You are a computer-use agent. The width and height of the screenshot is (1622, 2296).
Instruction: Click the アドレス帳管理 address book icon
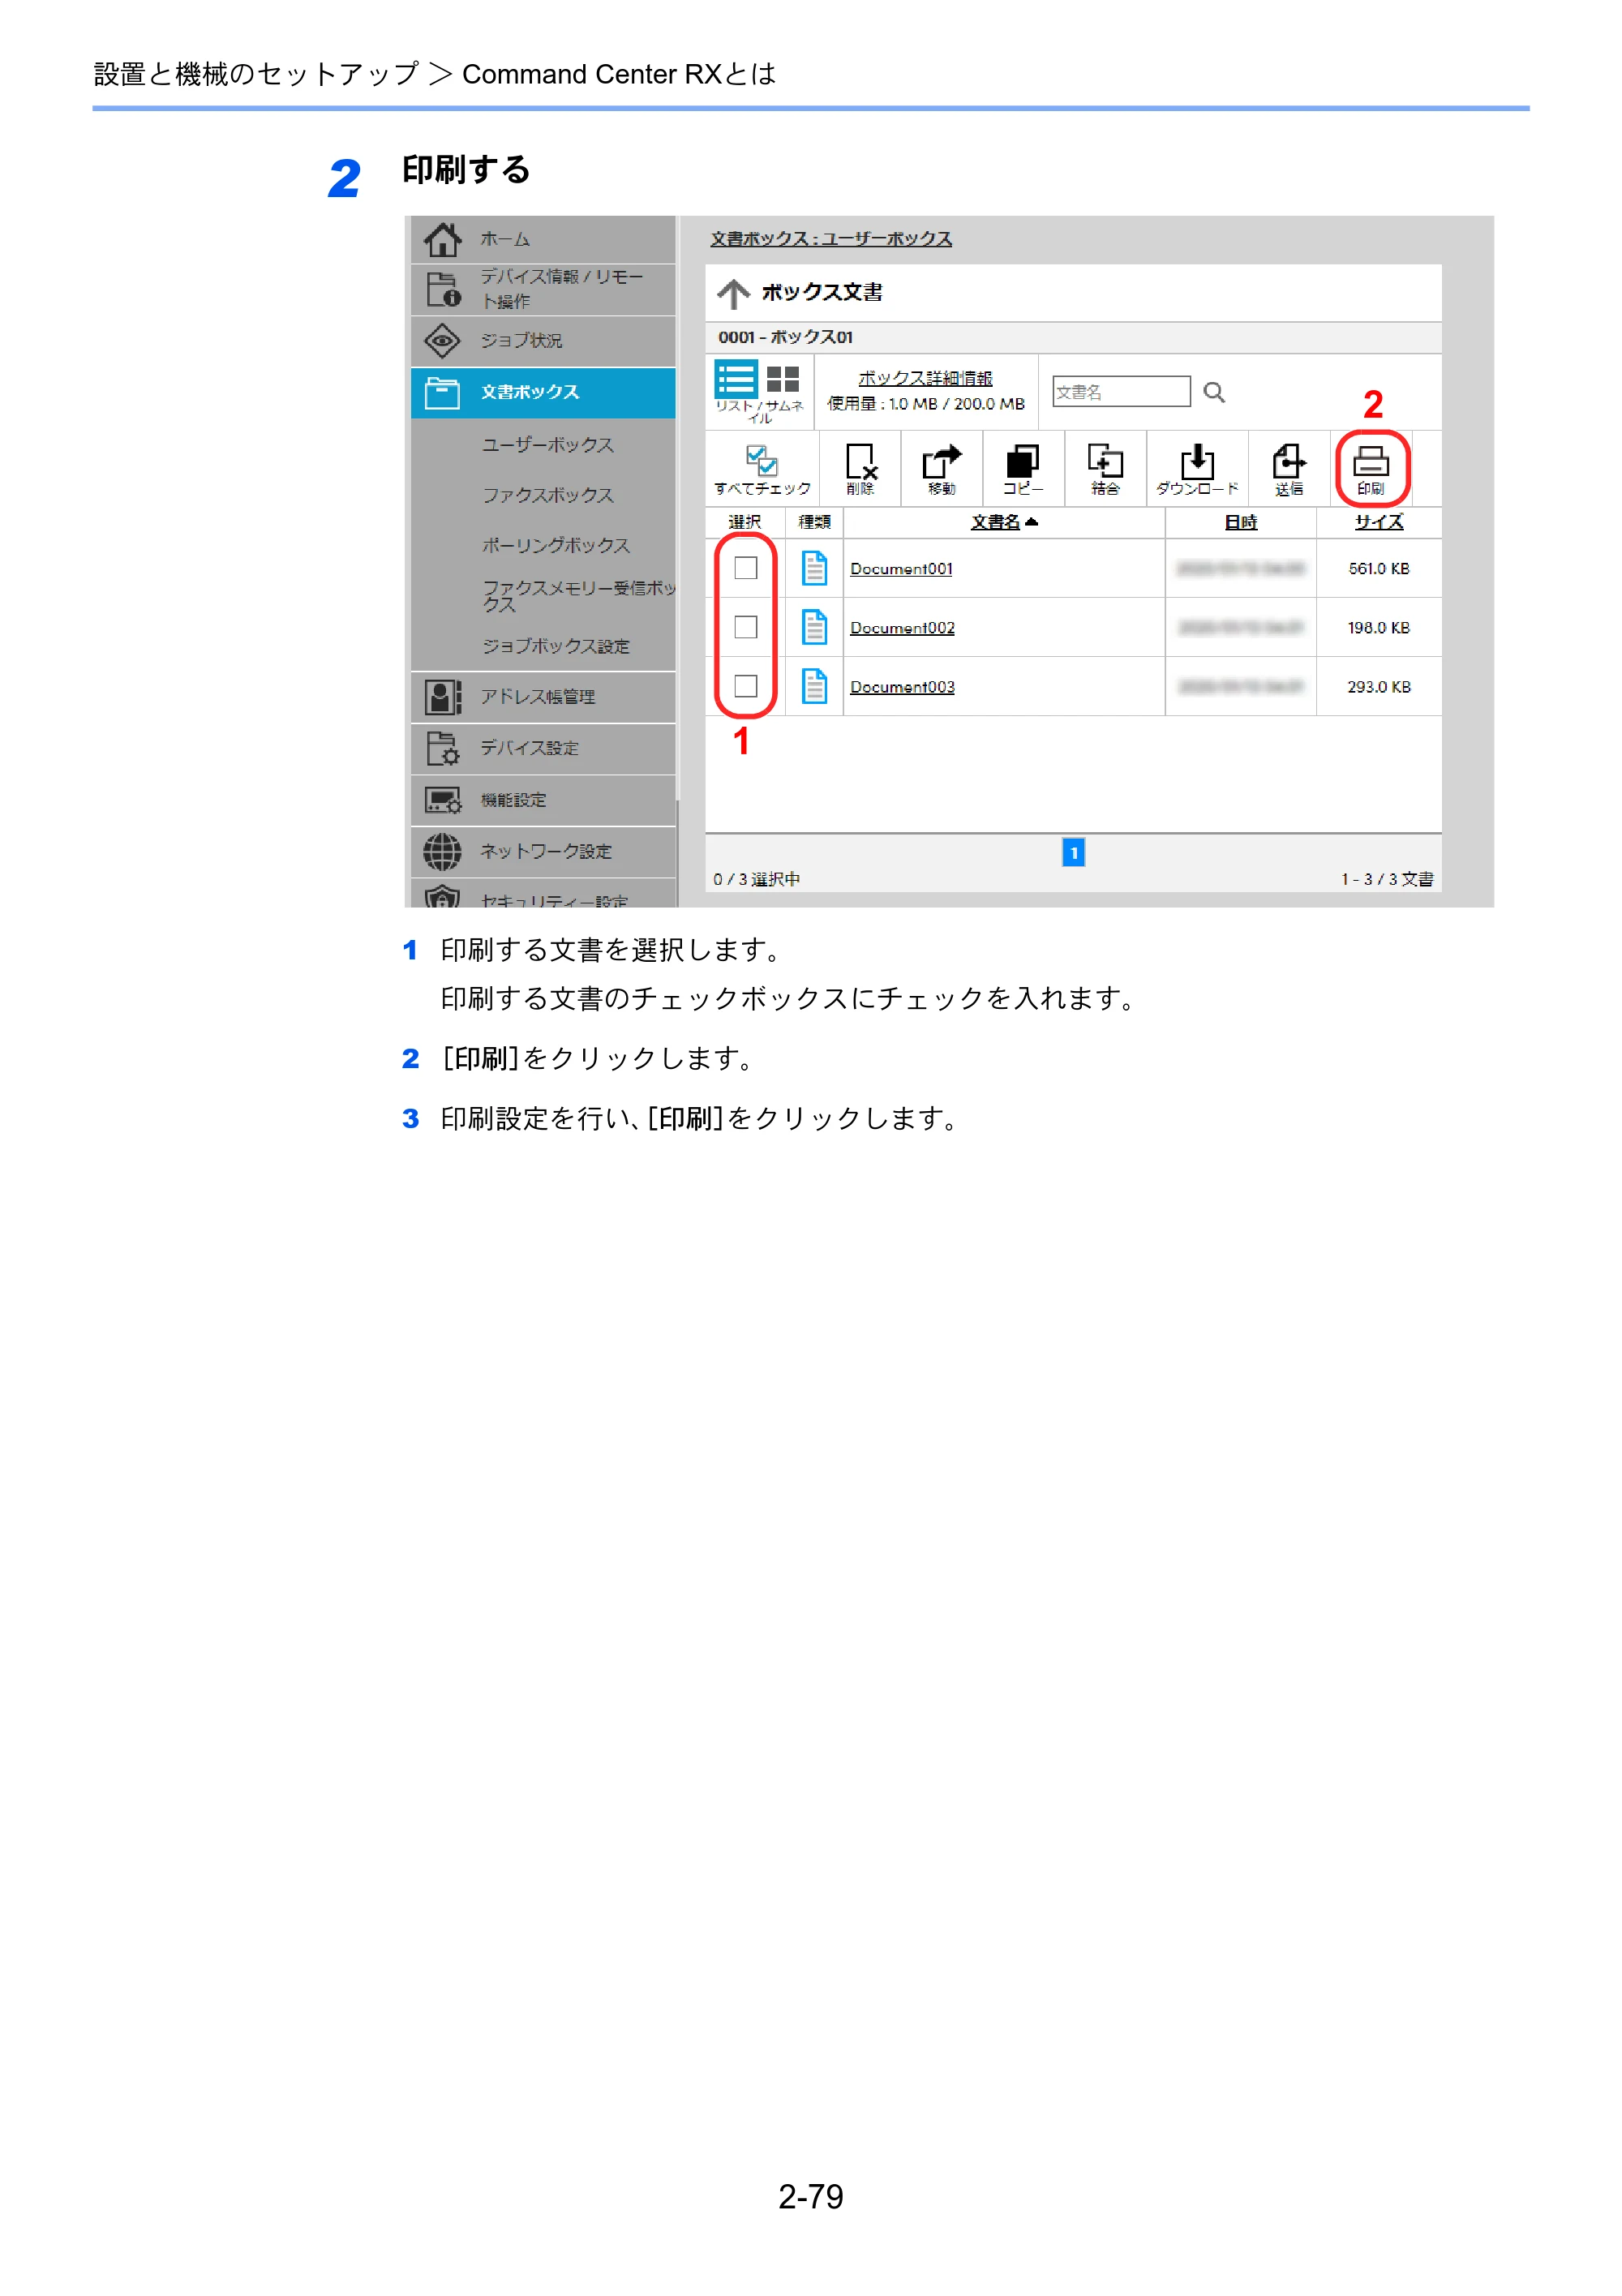(442, 697)
